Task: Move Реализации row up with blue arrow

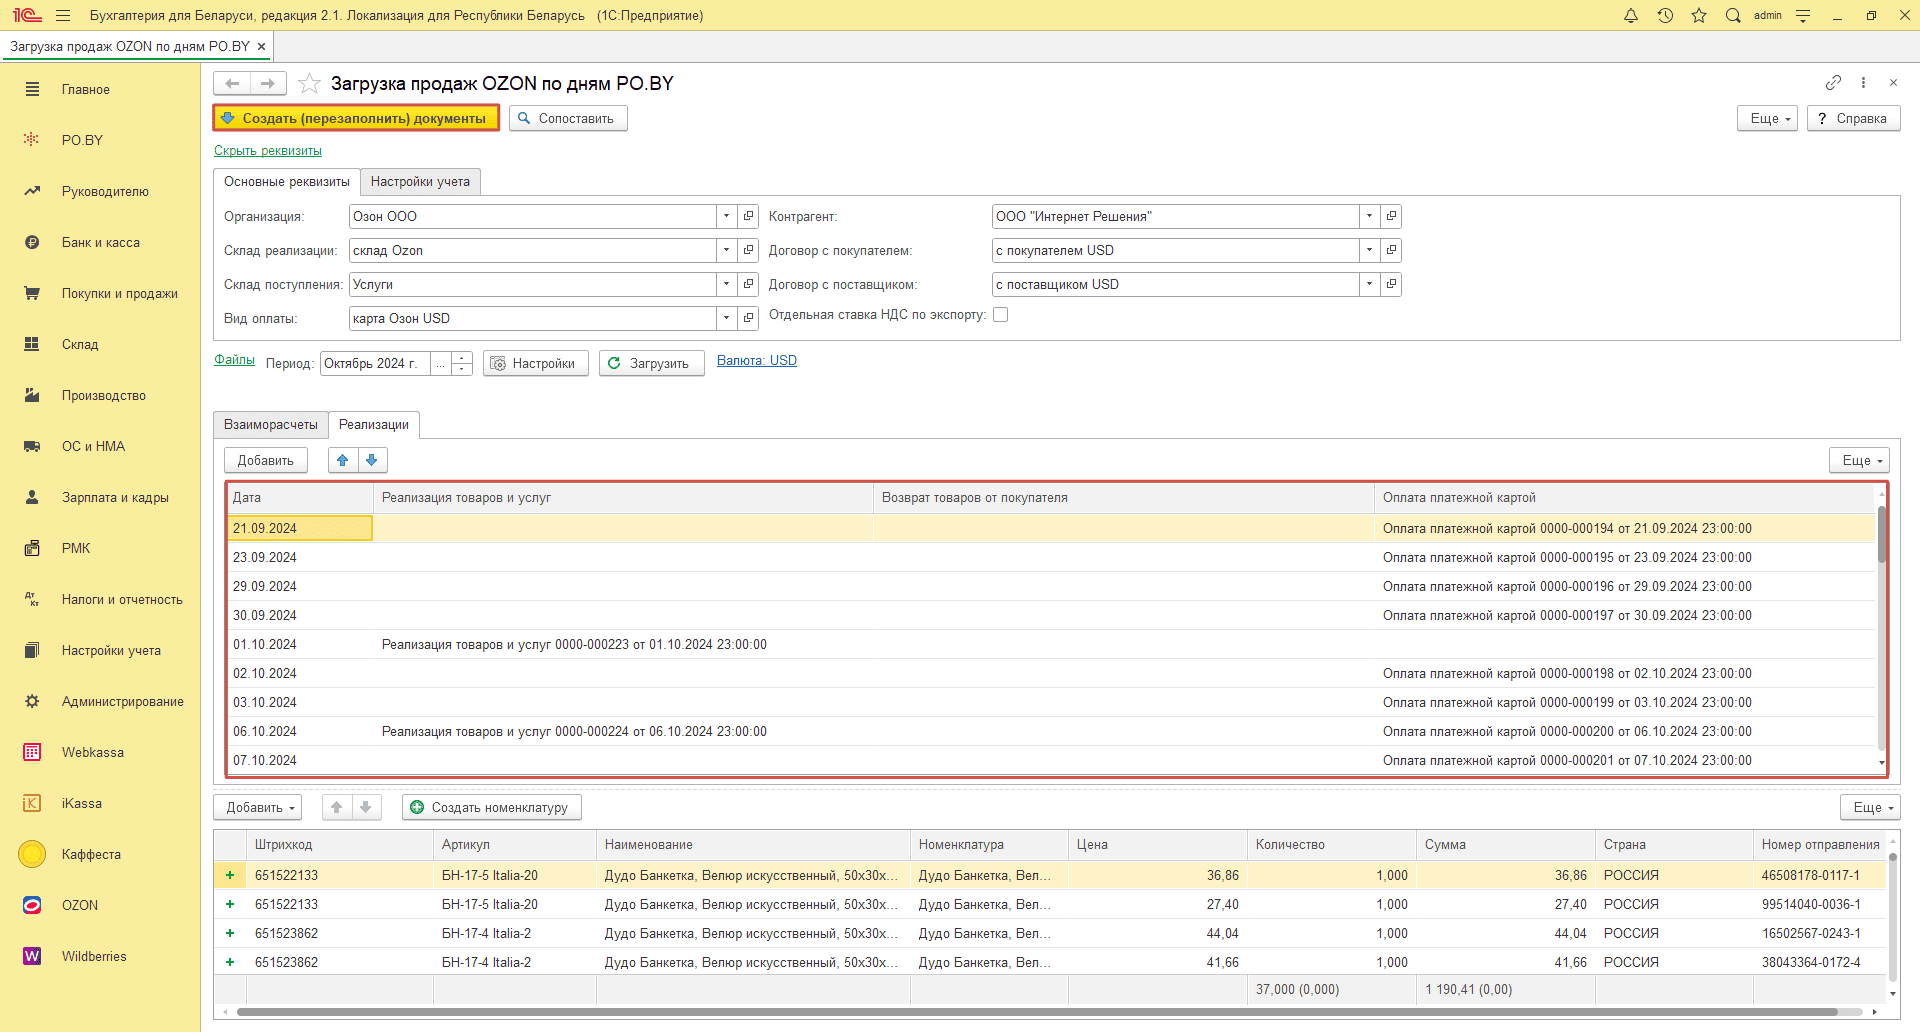Action: coord(343,460)
